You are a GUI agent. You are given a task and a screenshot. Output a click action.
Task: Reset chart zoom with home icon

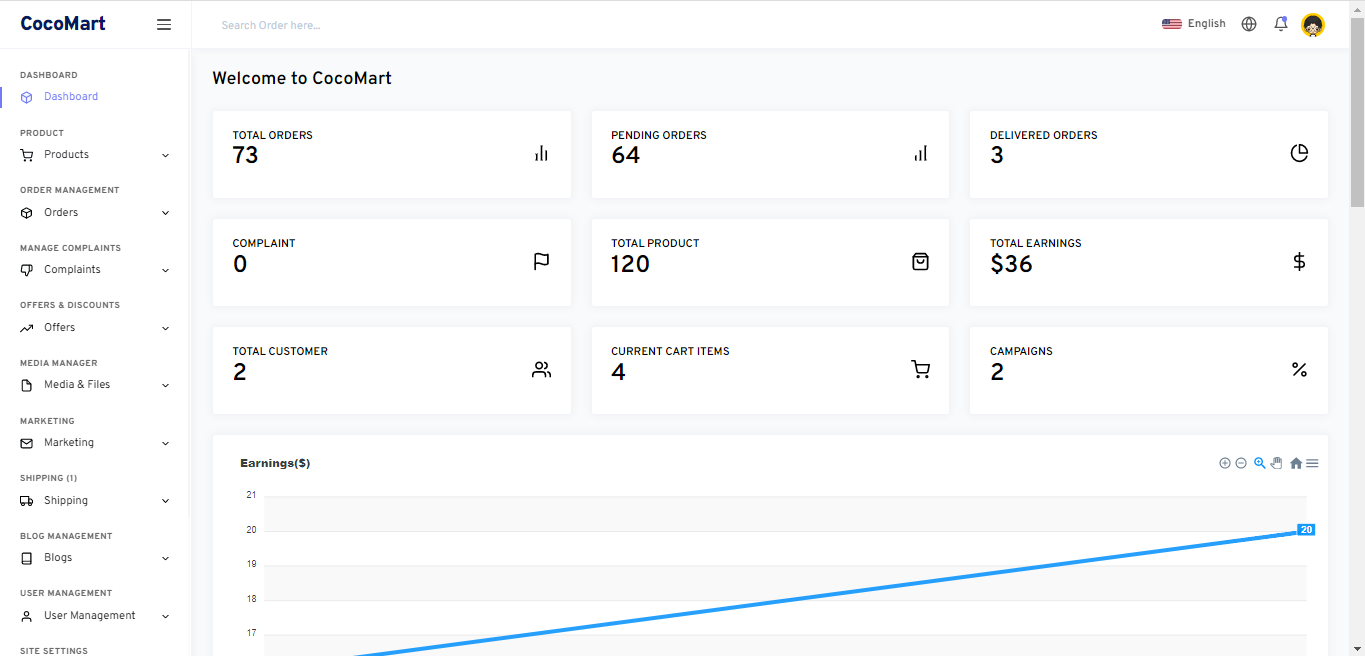(1296, 463)
